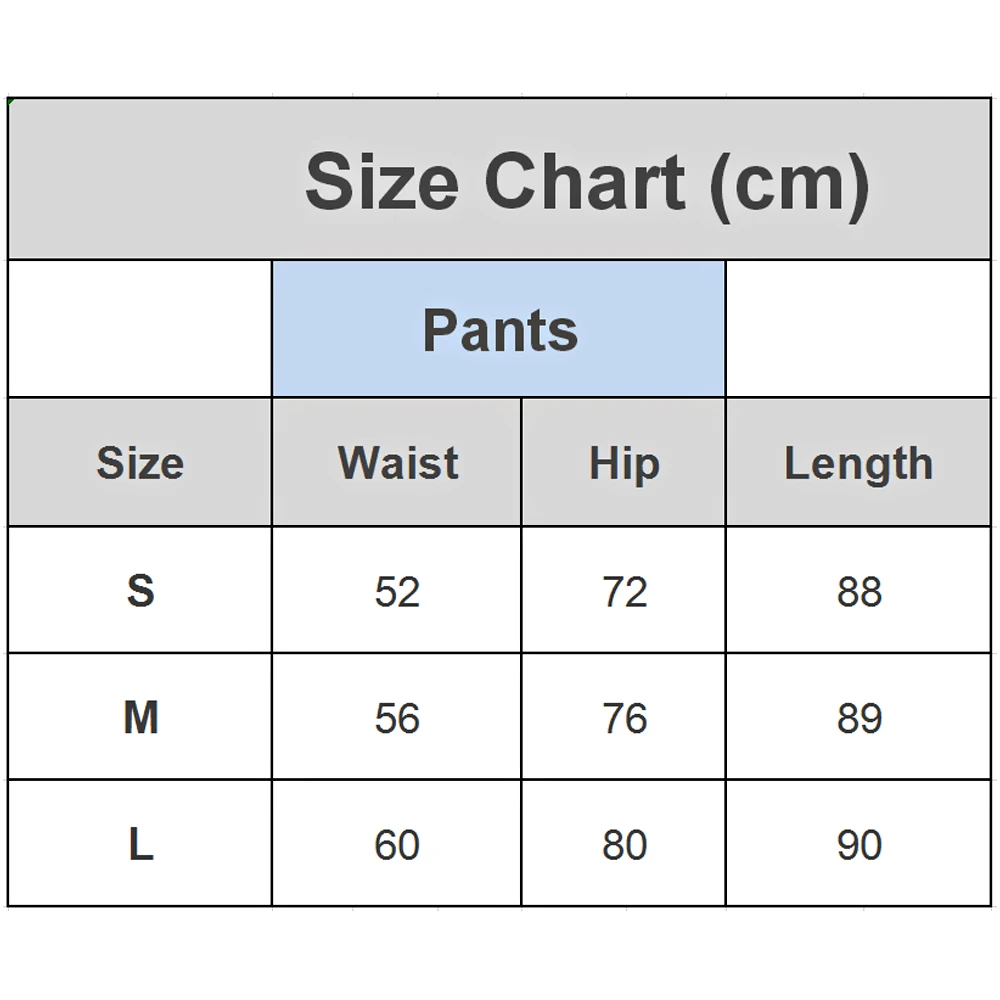
Task: Click the empty cell left of Pants
Action: point(140,329)
